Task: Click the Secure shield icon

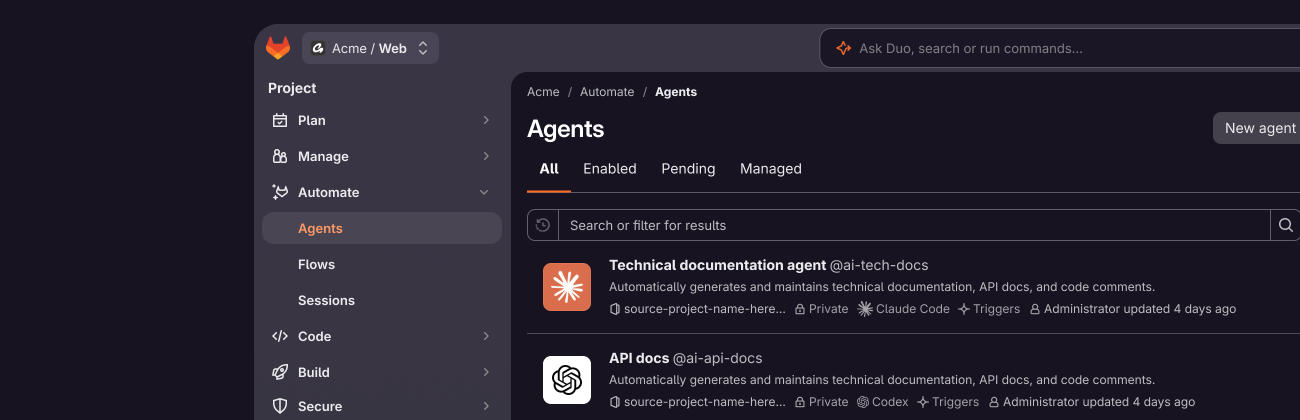Action: click(280, 406)
